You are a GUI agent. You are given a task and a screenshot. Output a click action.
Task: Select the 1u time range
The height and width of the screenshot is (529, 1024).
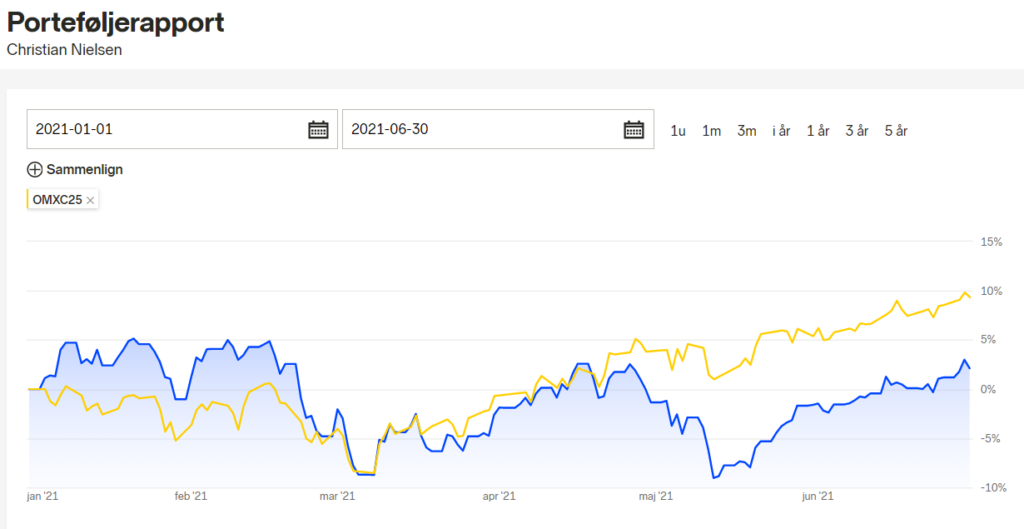[678, 131]
